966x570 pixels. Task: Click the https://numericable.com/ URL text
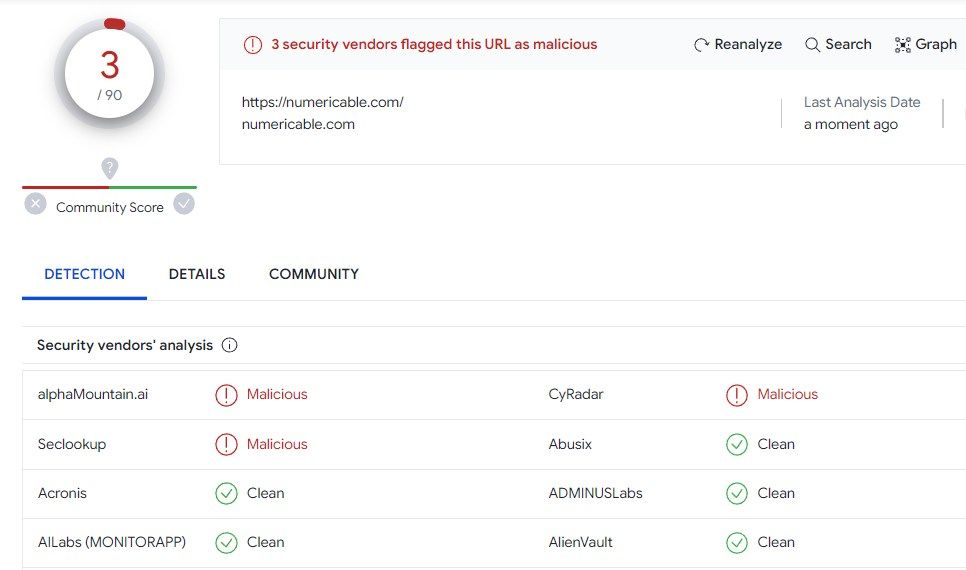click(323, 102)
